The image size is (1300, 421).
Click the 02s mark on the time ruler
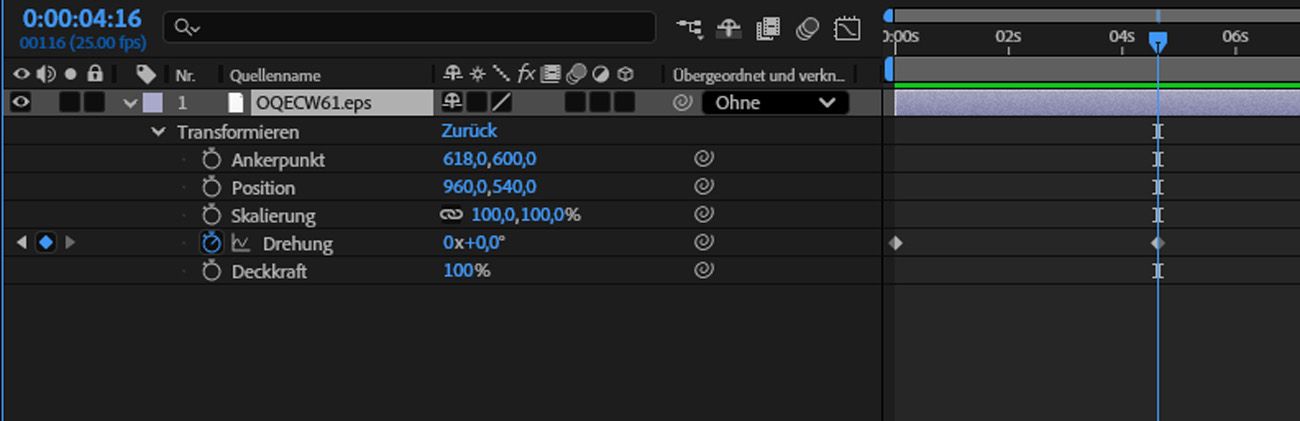click(1008, 37)
